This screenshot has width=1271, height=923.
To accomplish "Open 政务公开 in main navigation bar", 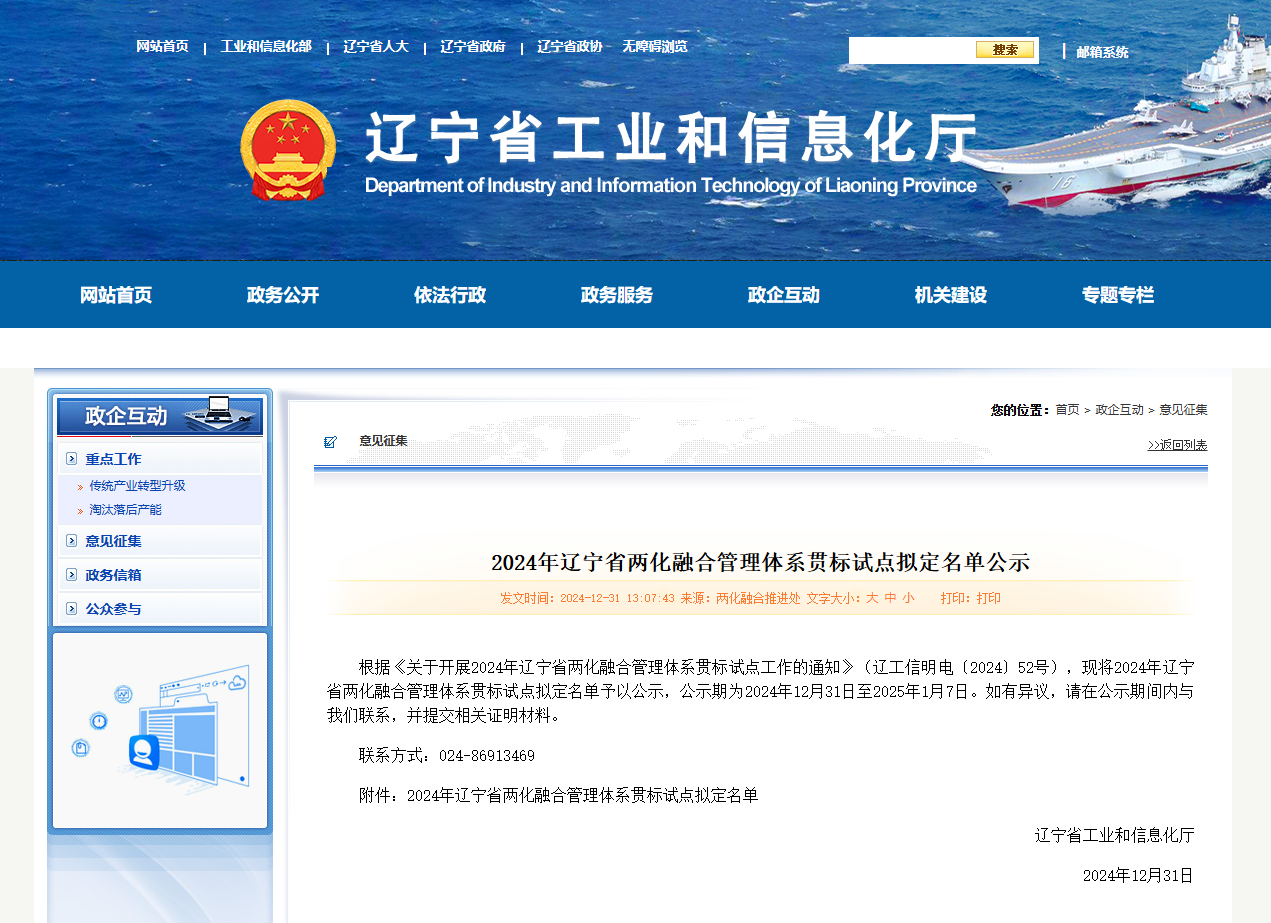I will [x=283, y=295].
